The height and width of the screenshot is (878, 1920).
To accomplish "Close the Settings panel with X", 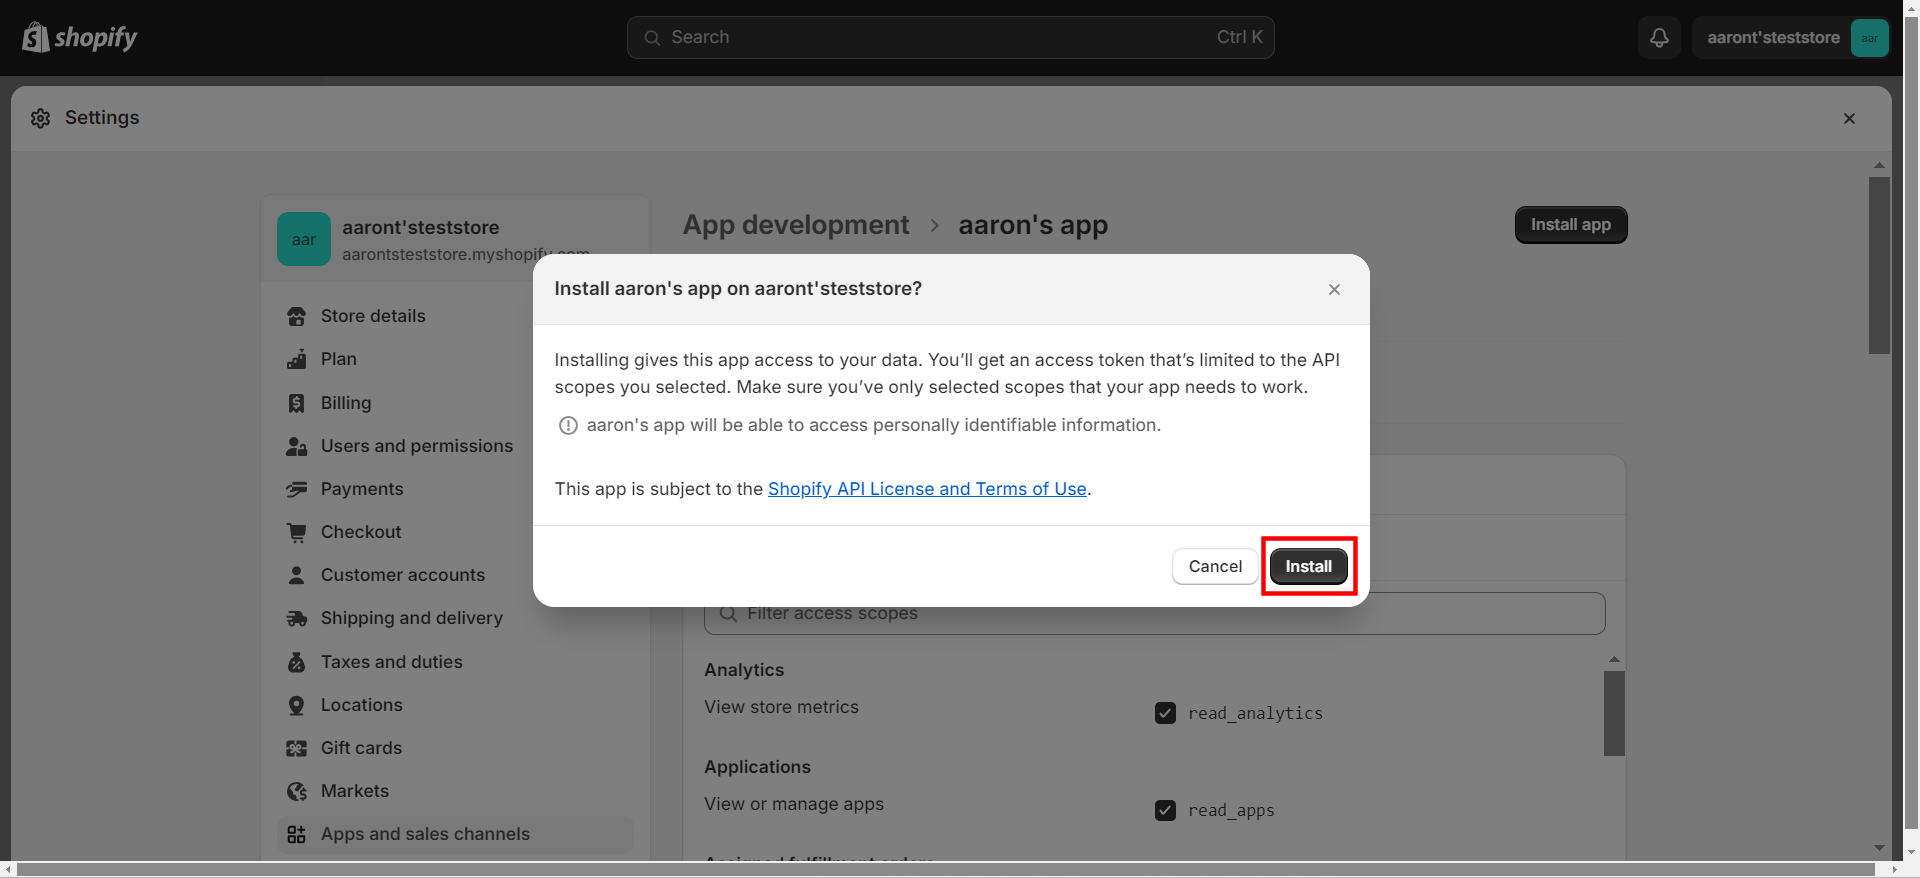I will tap(1849, 118).
